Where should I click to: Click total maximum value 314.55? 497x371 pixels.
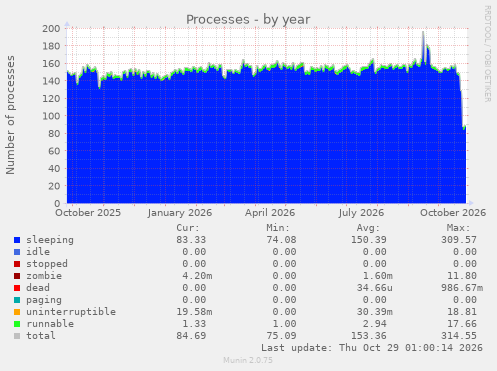pos(459,336)
